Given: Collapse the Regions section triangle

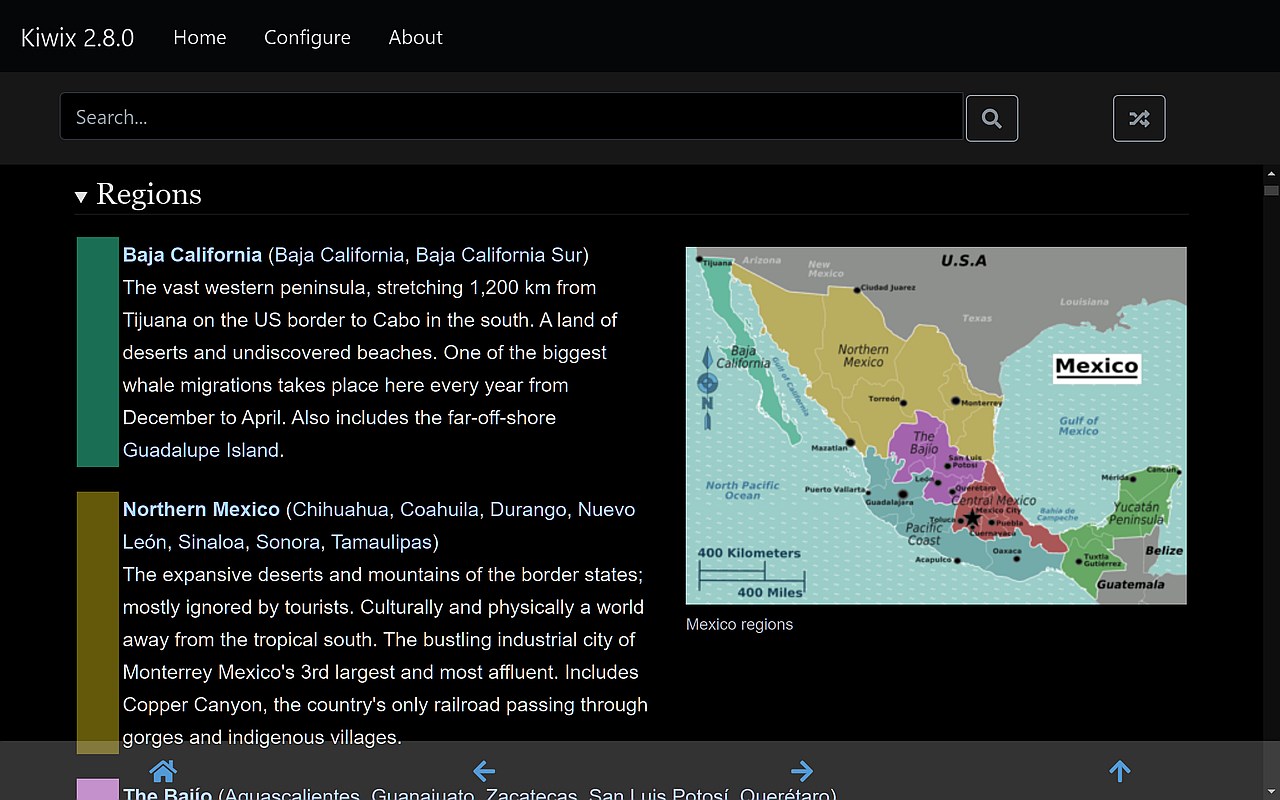Looking at the screenshot, I should 81,197.
